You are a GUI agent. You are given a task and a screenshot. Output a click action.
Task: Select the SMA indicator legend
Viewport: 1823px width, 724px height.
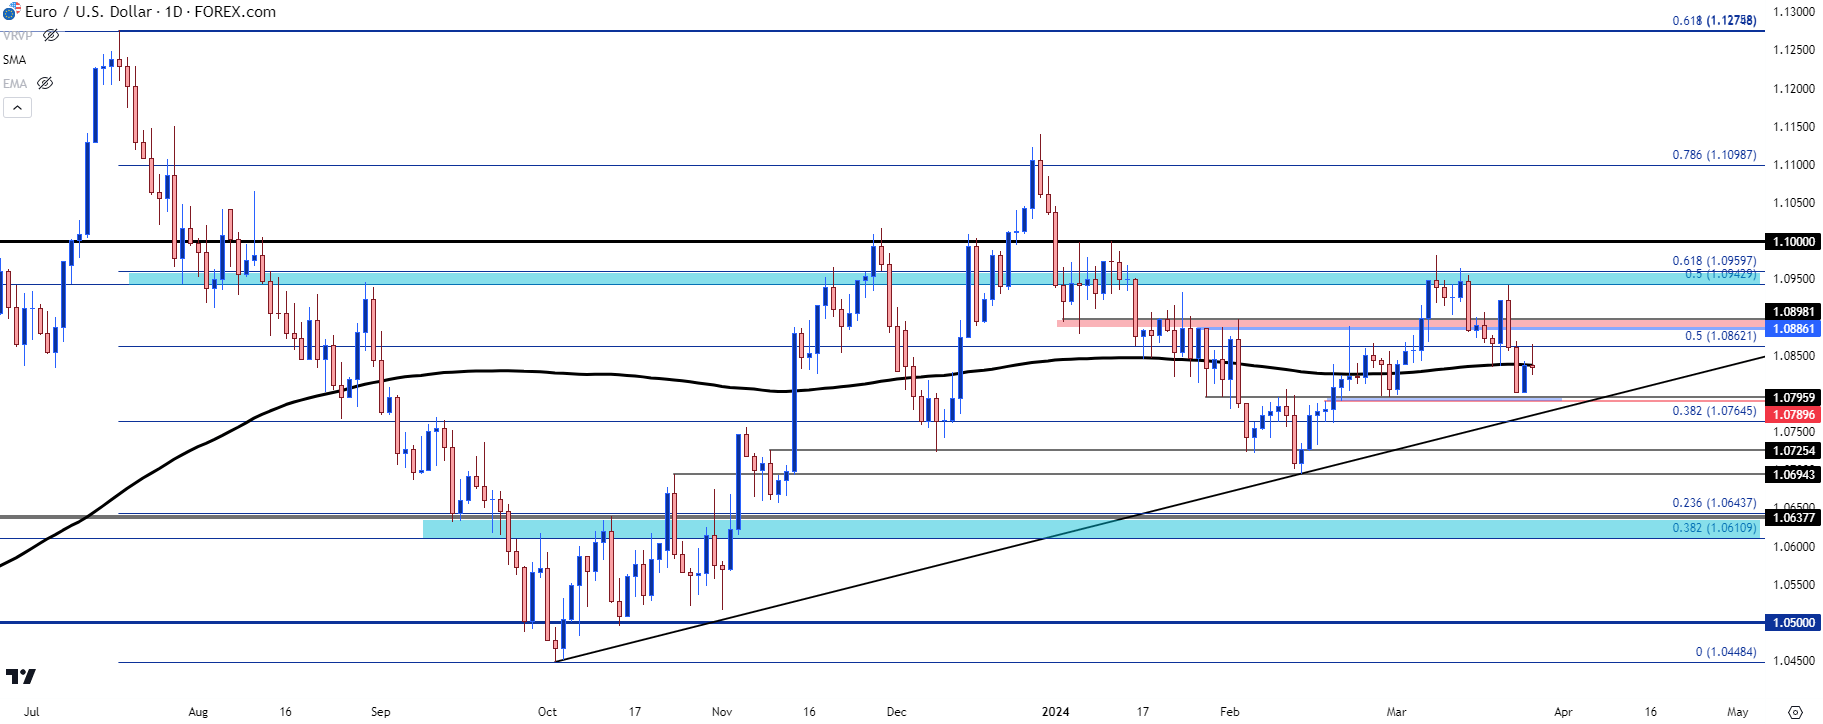click(15, 60)
